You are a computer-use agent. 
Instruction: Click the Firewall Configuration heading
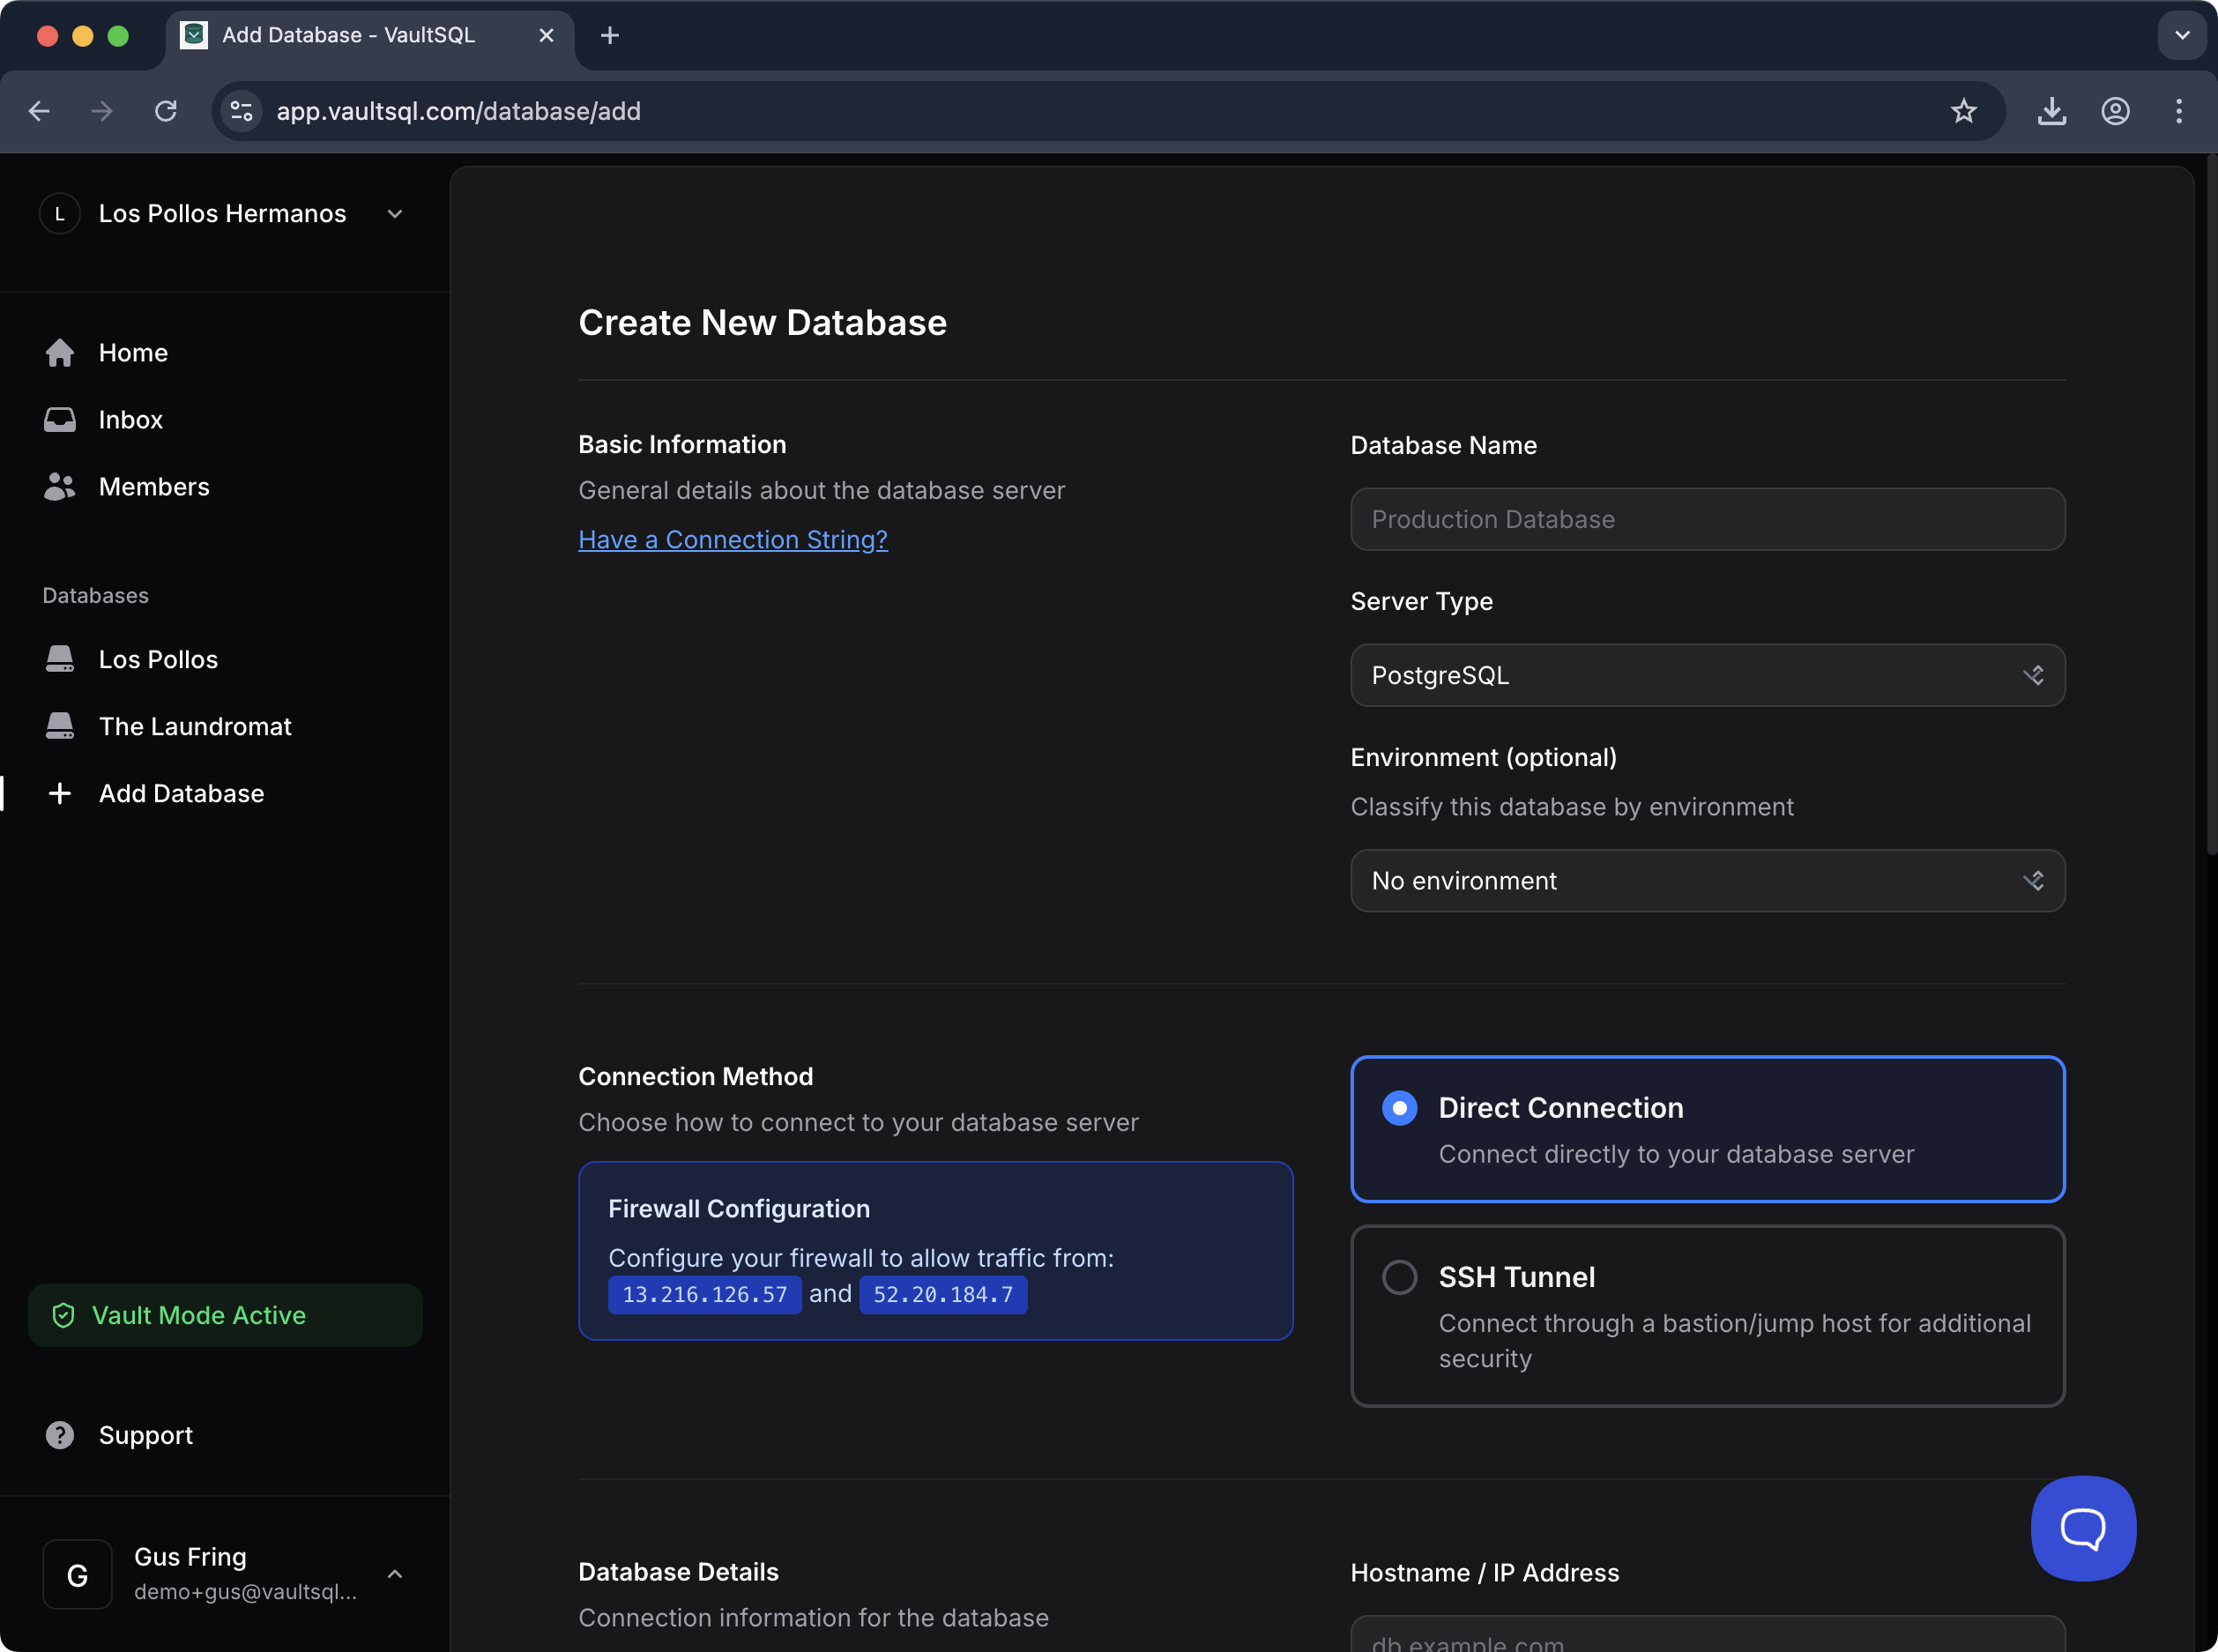pos(739,1208)
